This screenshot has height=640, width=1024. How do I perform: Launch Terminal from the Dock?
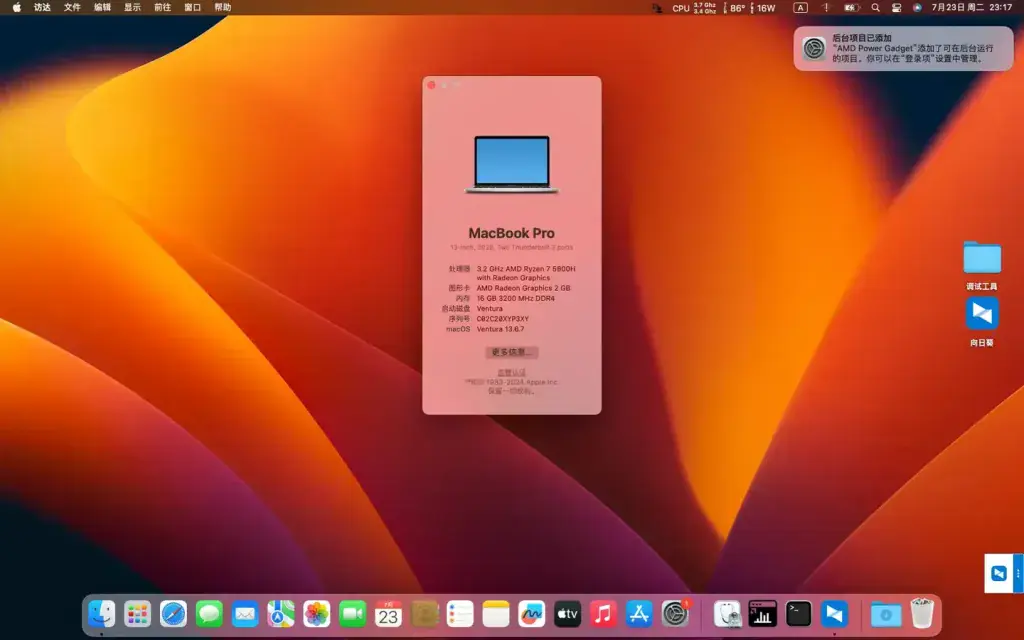coord(798,614)
